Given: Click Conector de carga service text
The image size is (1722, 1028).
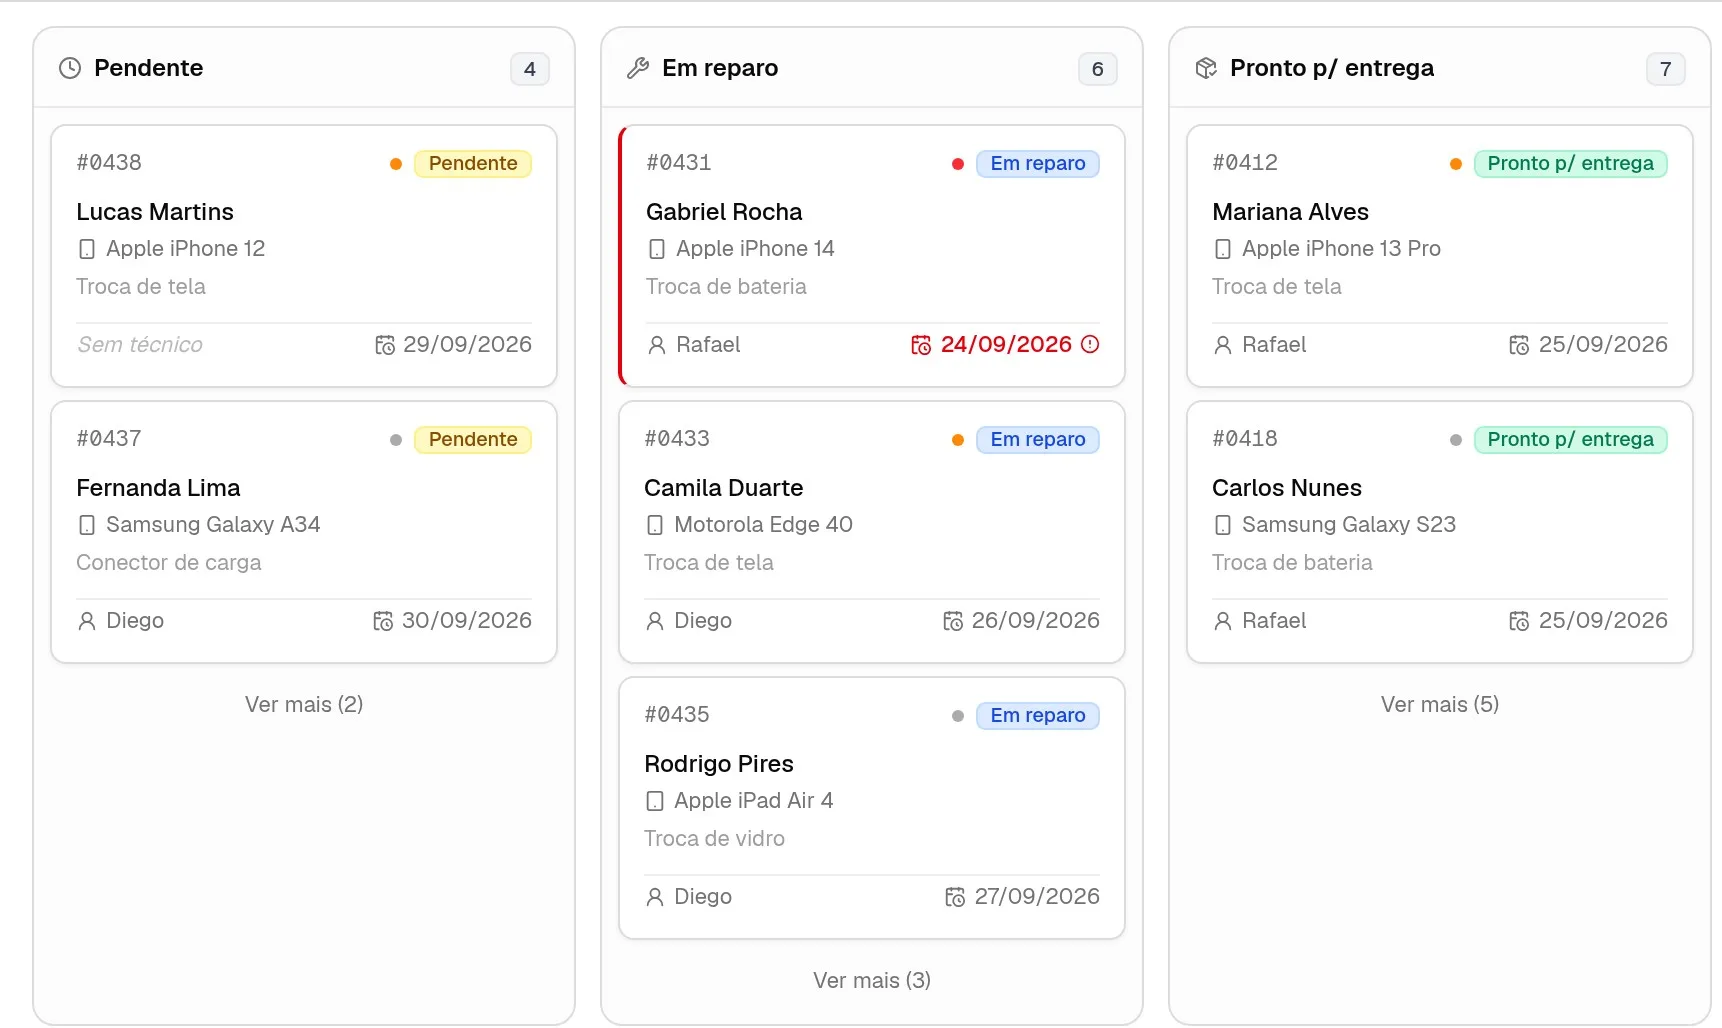Looking at the screenshot, I should click(169, 563).
